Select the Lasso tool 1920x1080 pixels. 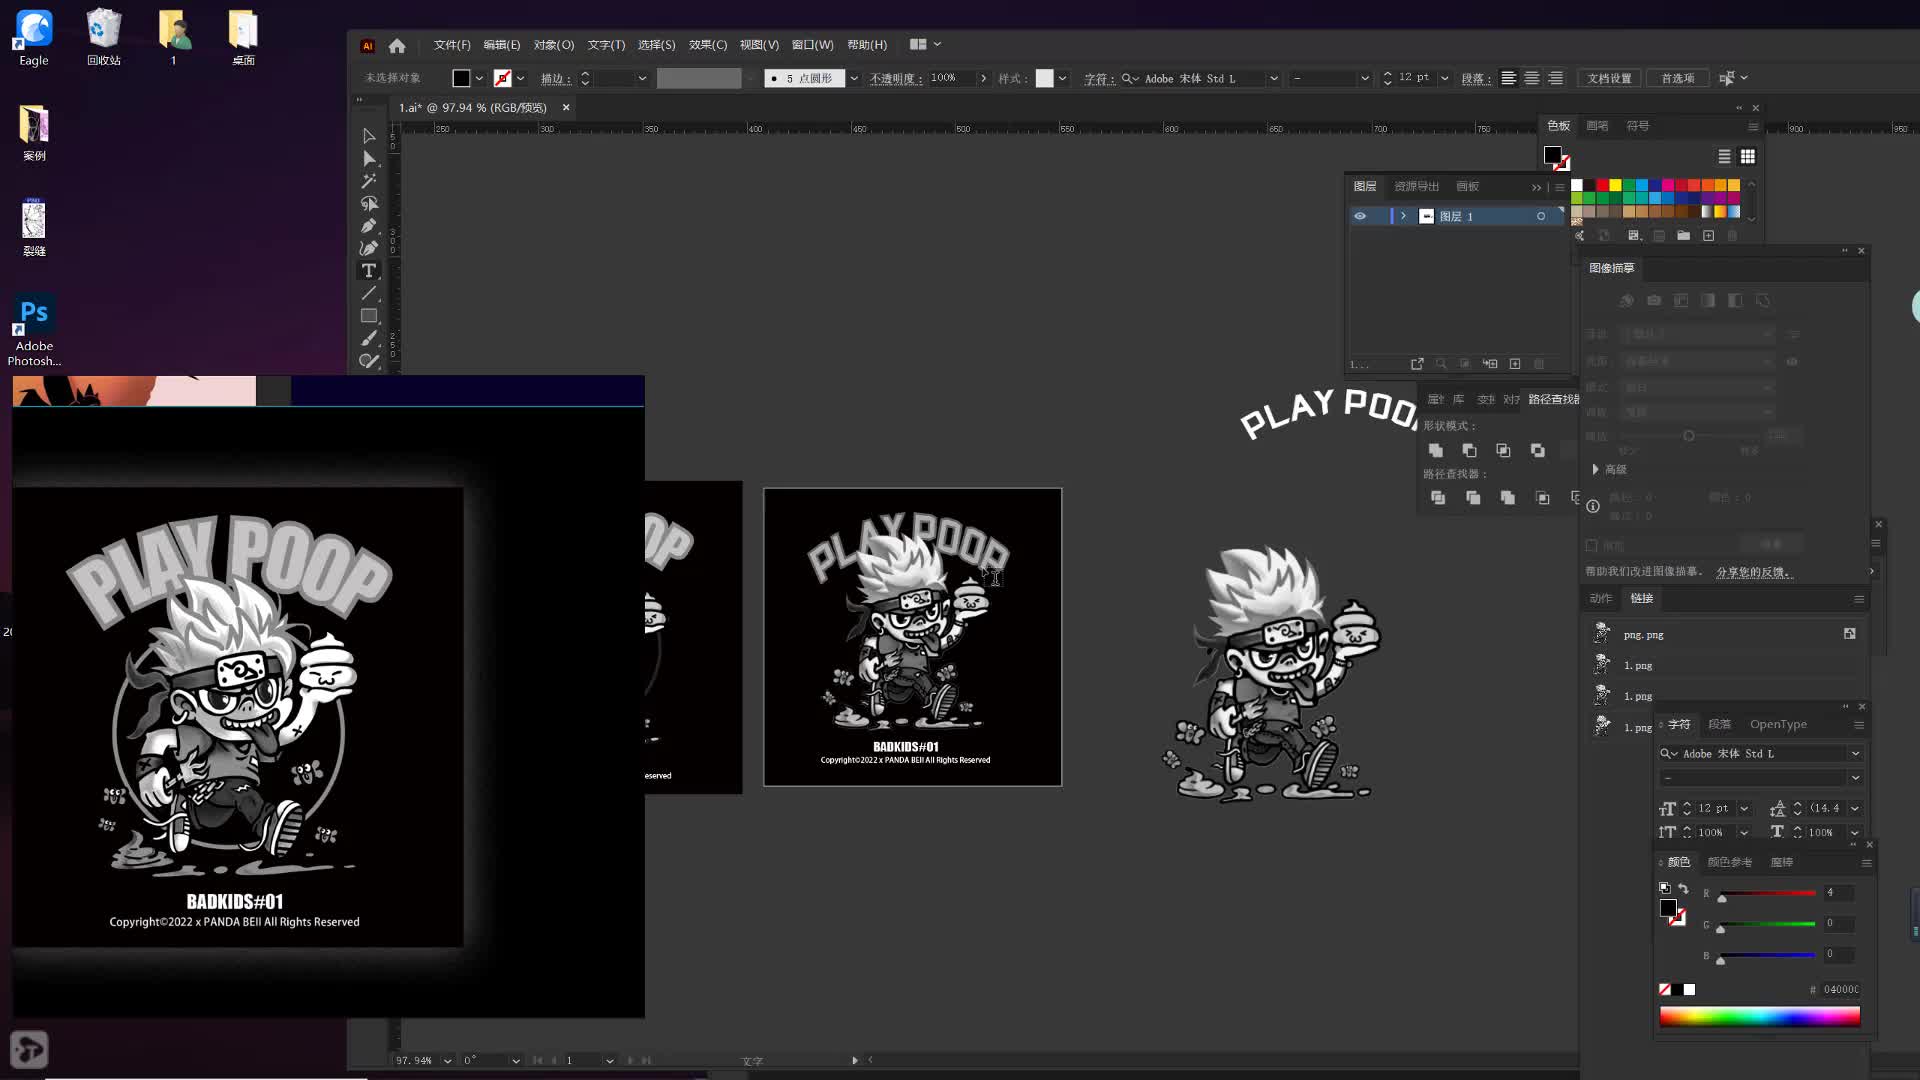369,203
